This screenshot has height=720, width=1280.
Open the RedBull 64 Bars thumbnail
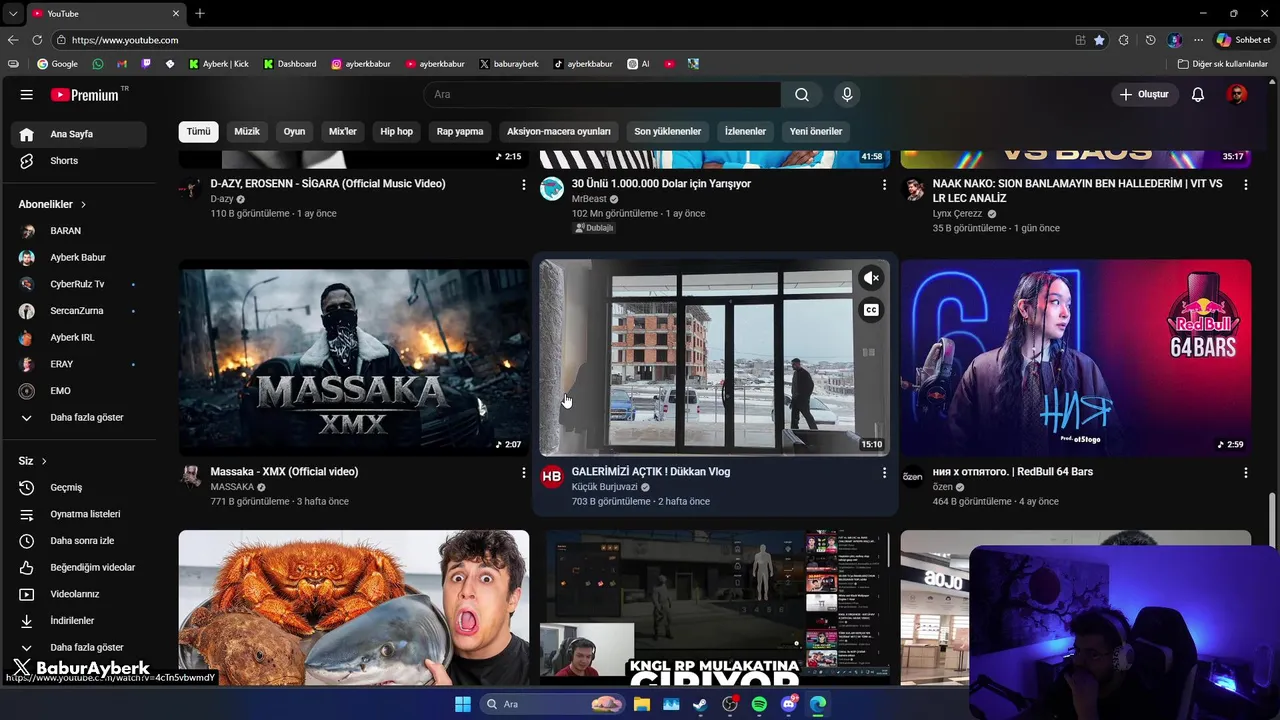point(1075,358)
